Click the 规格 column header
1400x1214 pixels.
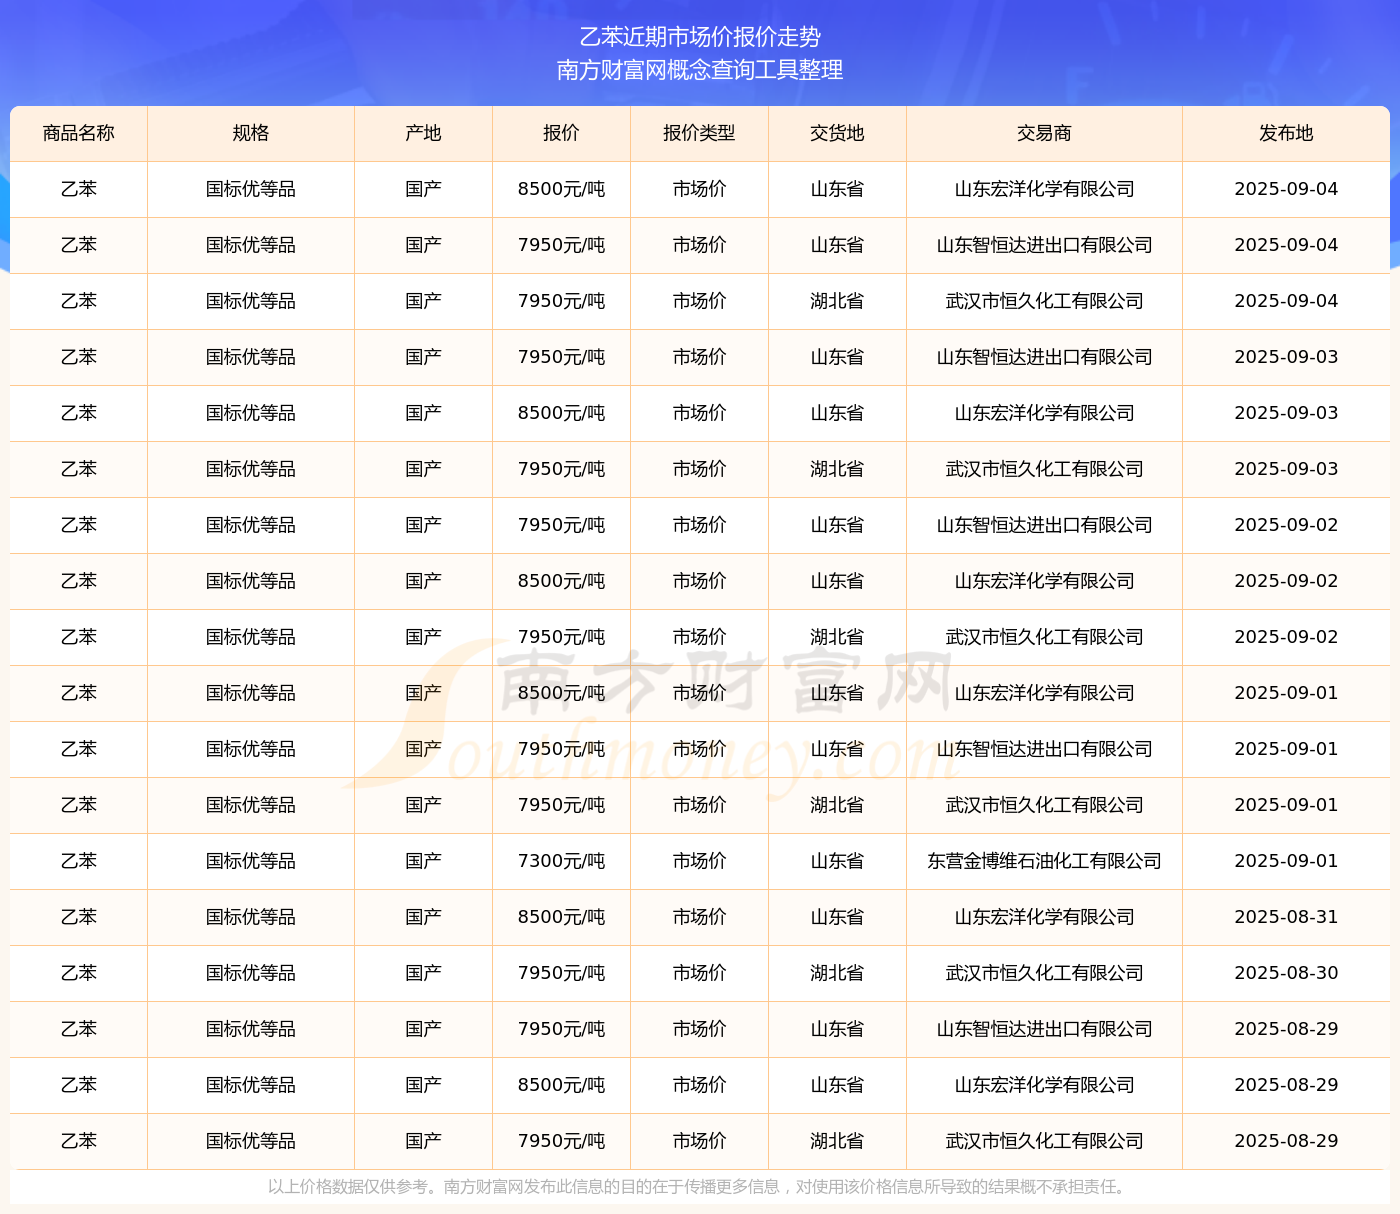tap(251, 133)
